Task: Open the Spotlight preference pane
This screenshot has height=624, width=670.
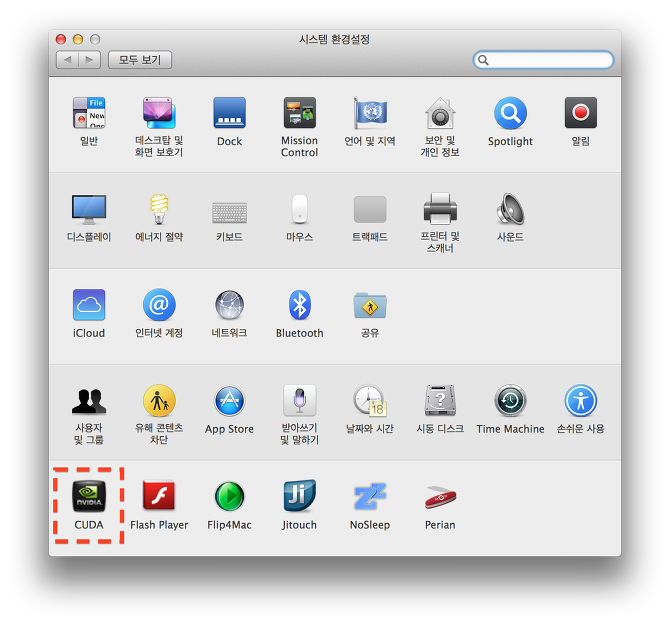Action: pos(510,113)
